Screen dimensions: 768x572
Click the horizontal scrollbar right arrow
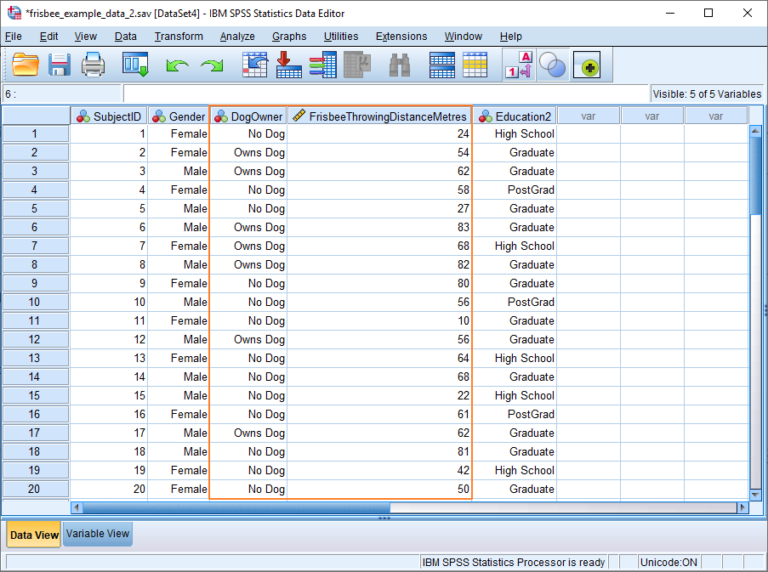tap(743, 507)
